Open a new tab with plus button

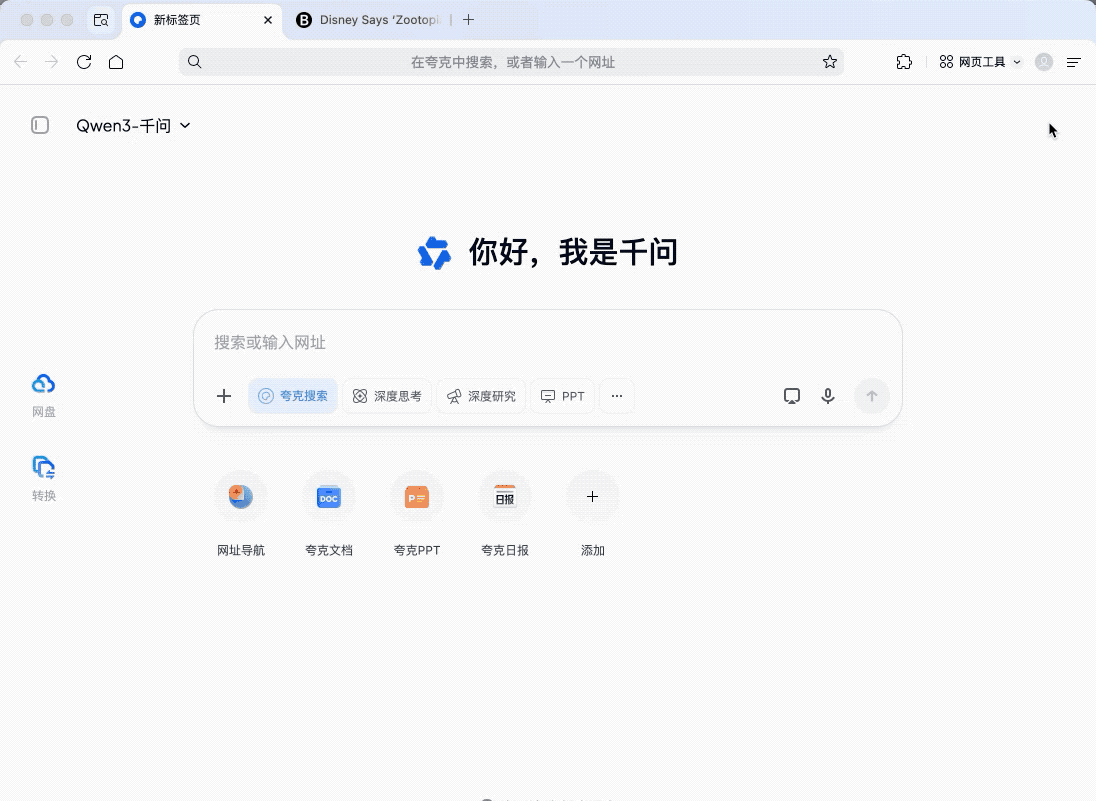469,20
